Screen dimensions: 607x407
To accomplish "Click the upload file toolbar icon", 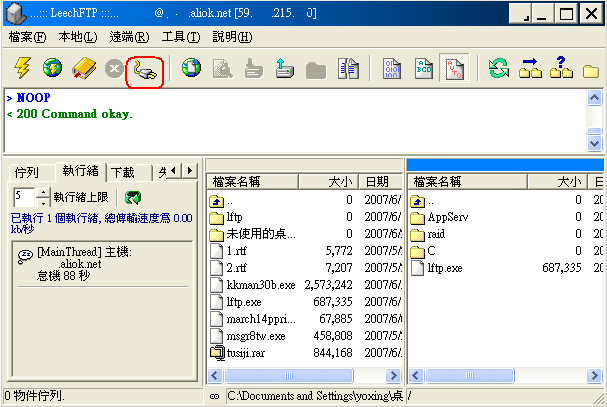I will [284, 69].
